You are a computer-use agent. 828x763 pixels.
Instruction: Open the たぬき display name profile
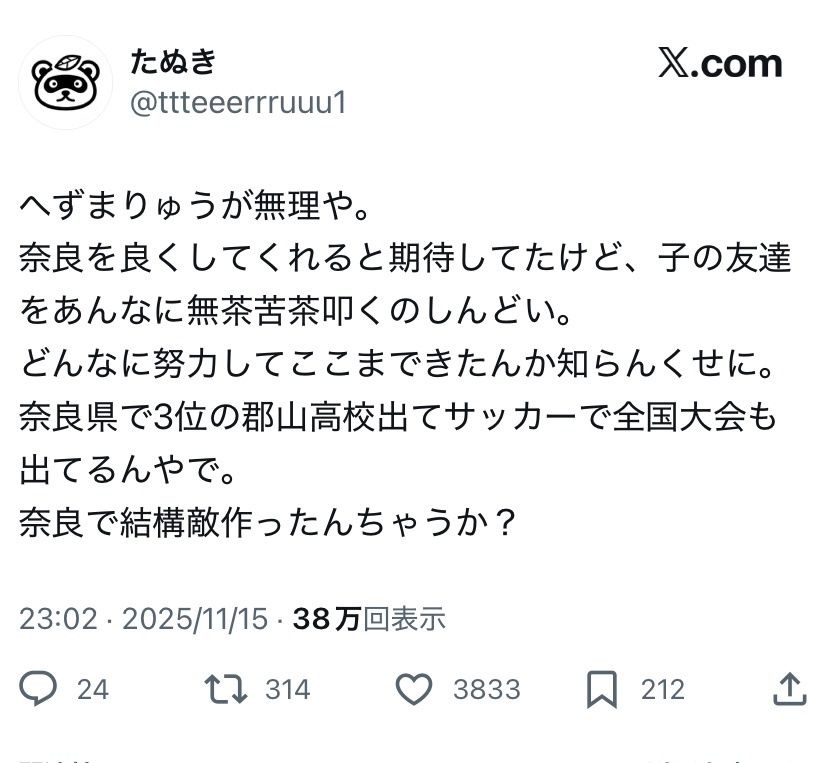coord(173,62)
